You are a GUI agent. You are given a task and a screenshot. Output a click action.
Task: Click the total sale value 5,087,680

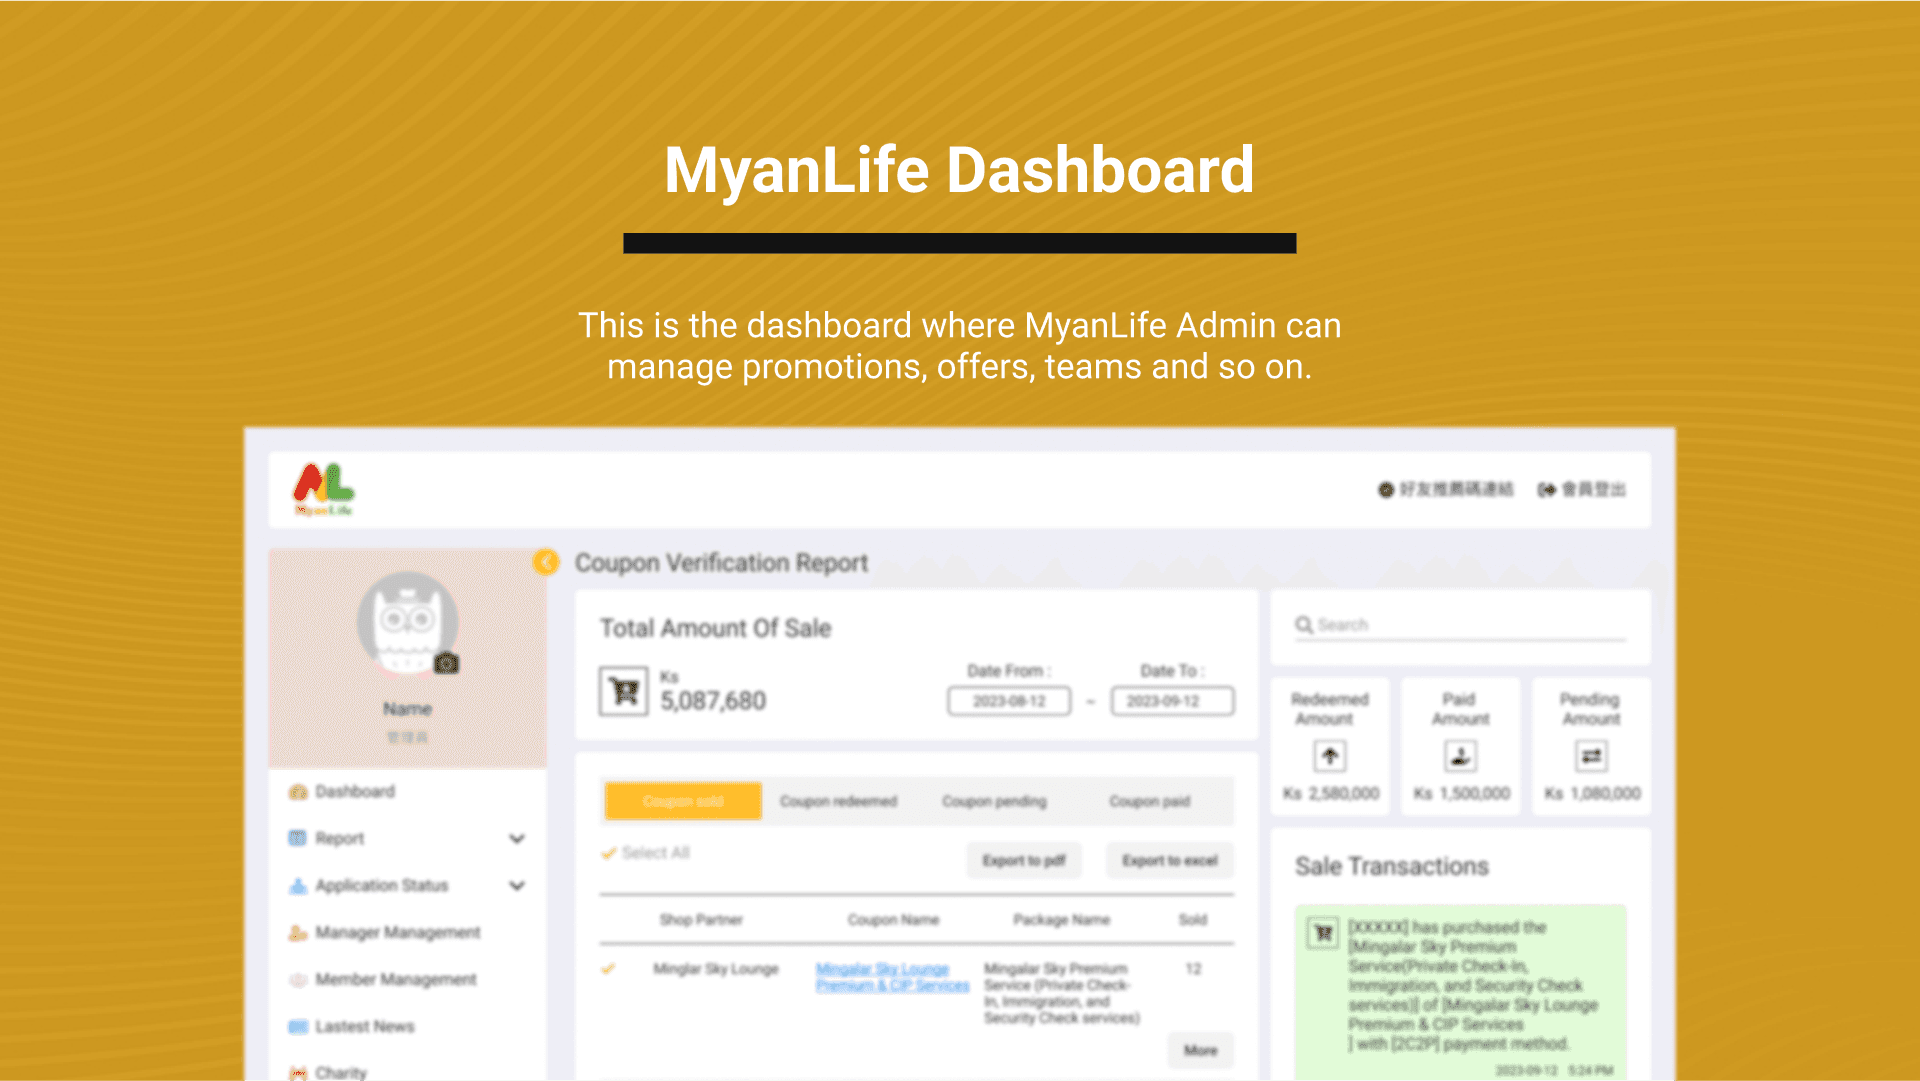click(x=713, y=701)
